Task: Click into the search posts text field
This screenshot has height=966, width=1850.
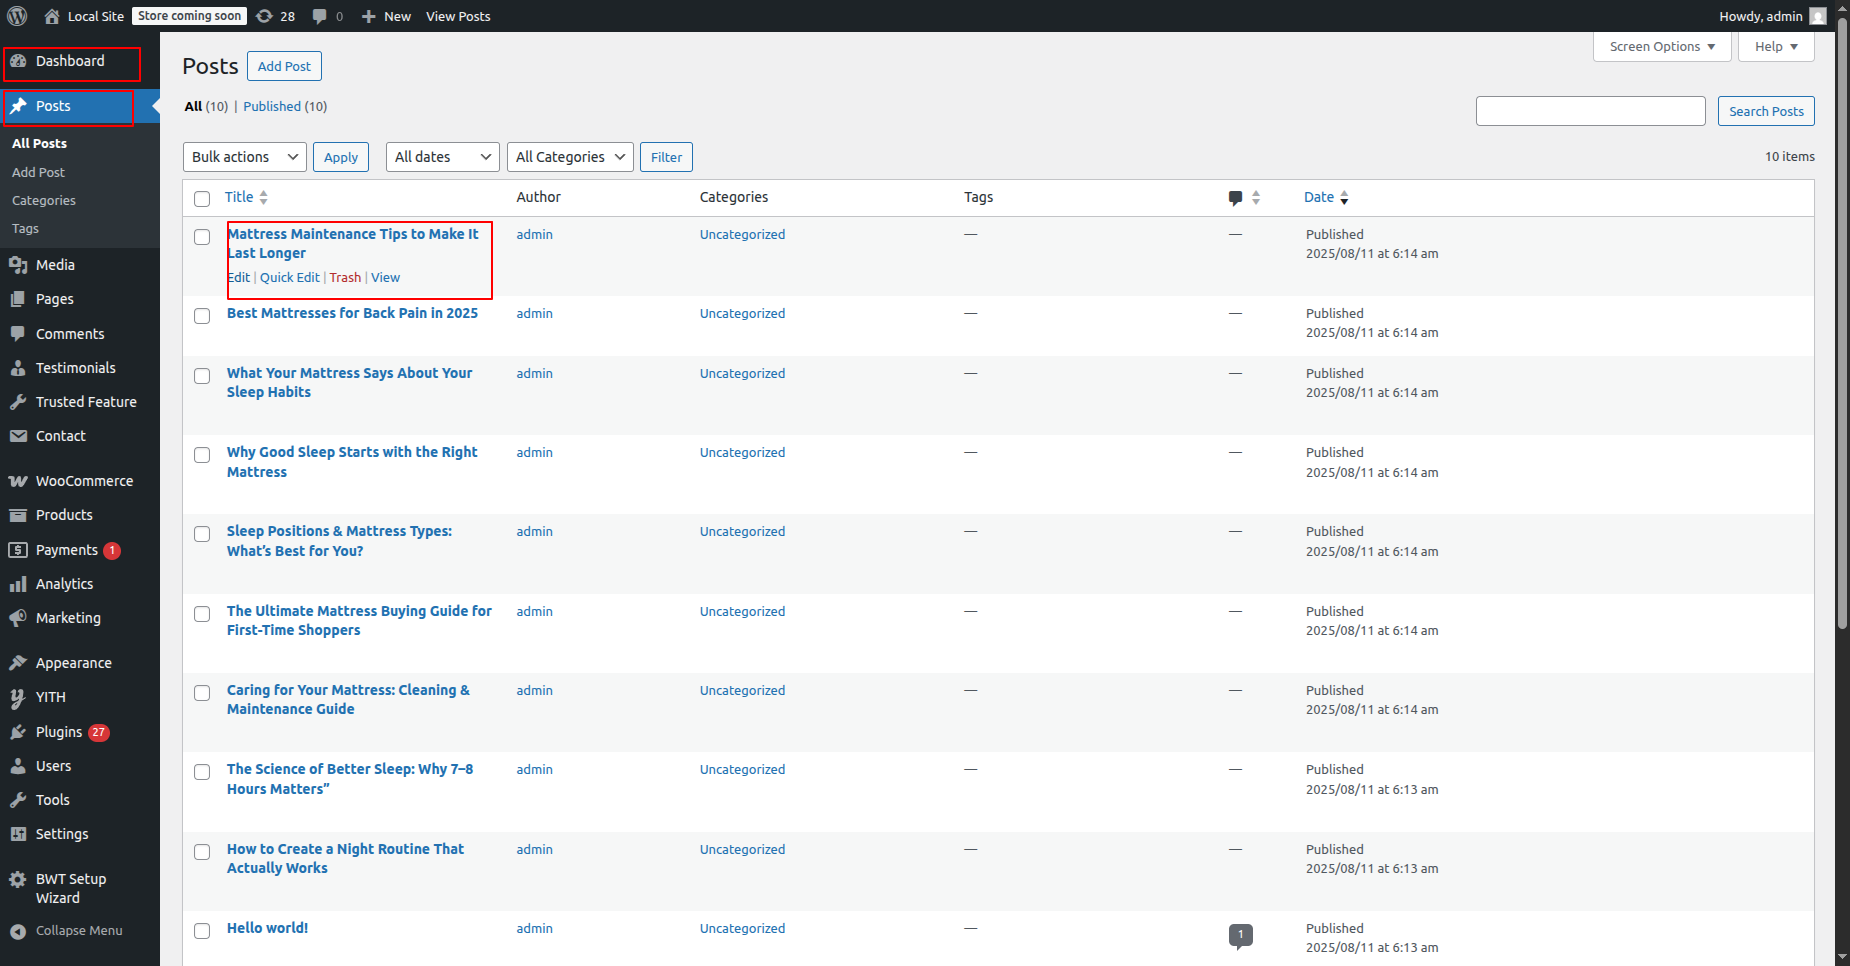Action: (x=1590, y=111)
